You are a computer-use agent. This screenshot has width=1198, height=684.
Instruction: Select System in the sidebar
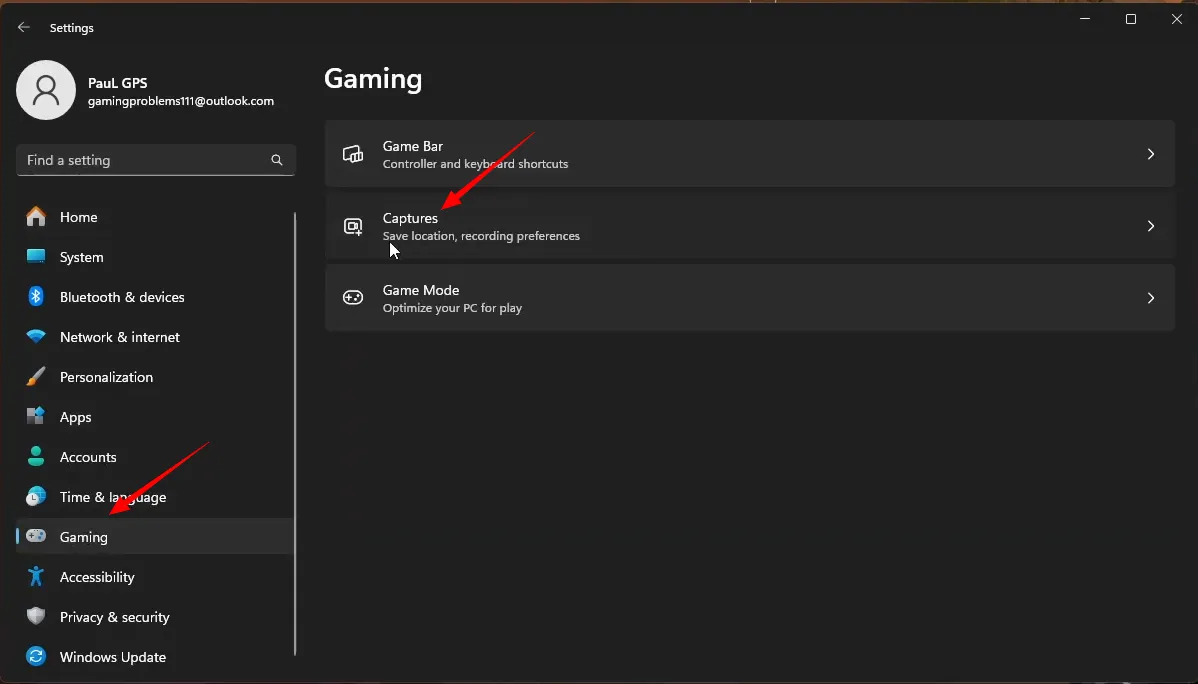tap(81, 257)
